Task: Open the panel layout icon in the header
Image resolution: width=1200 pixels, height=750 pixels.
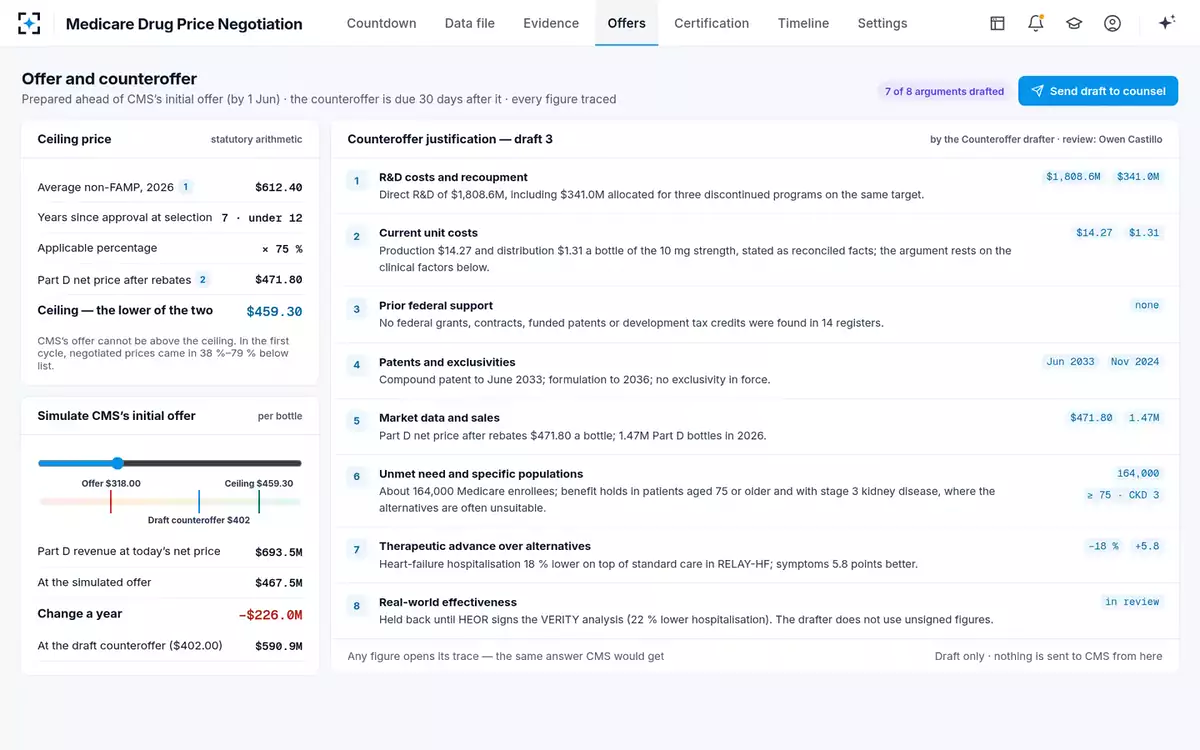Action: [997, 23]
